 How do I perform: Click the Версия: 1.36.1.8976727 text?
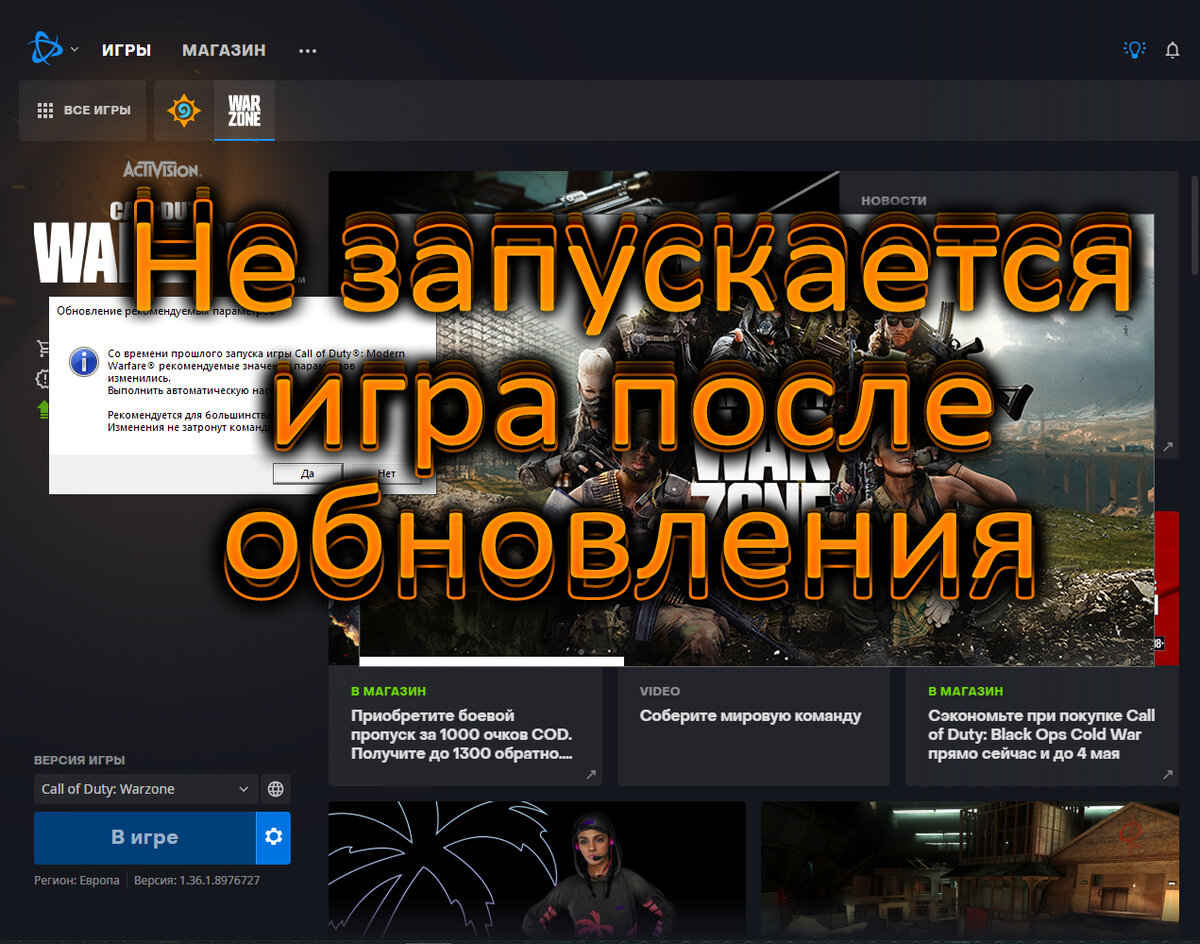coord(197,880)
